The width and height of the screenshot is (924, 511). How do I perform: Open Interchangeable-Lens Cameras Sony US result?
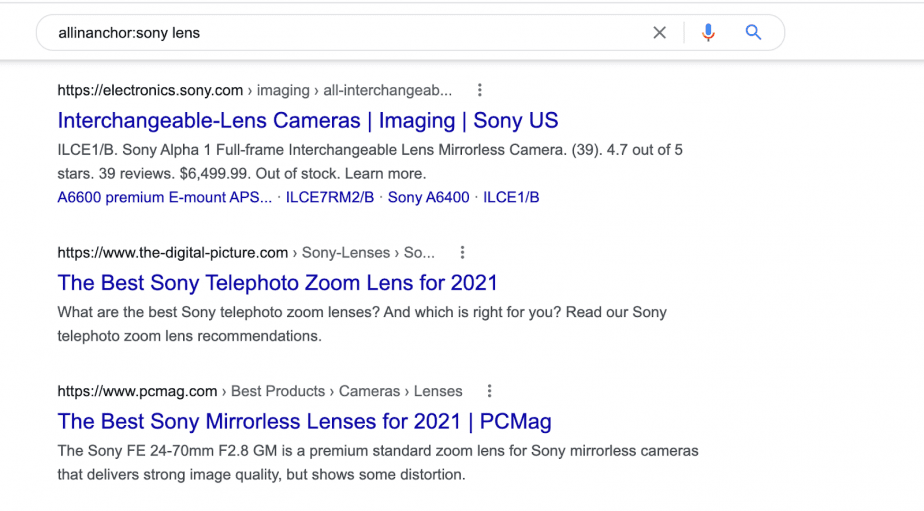[308, 121]
